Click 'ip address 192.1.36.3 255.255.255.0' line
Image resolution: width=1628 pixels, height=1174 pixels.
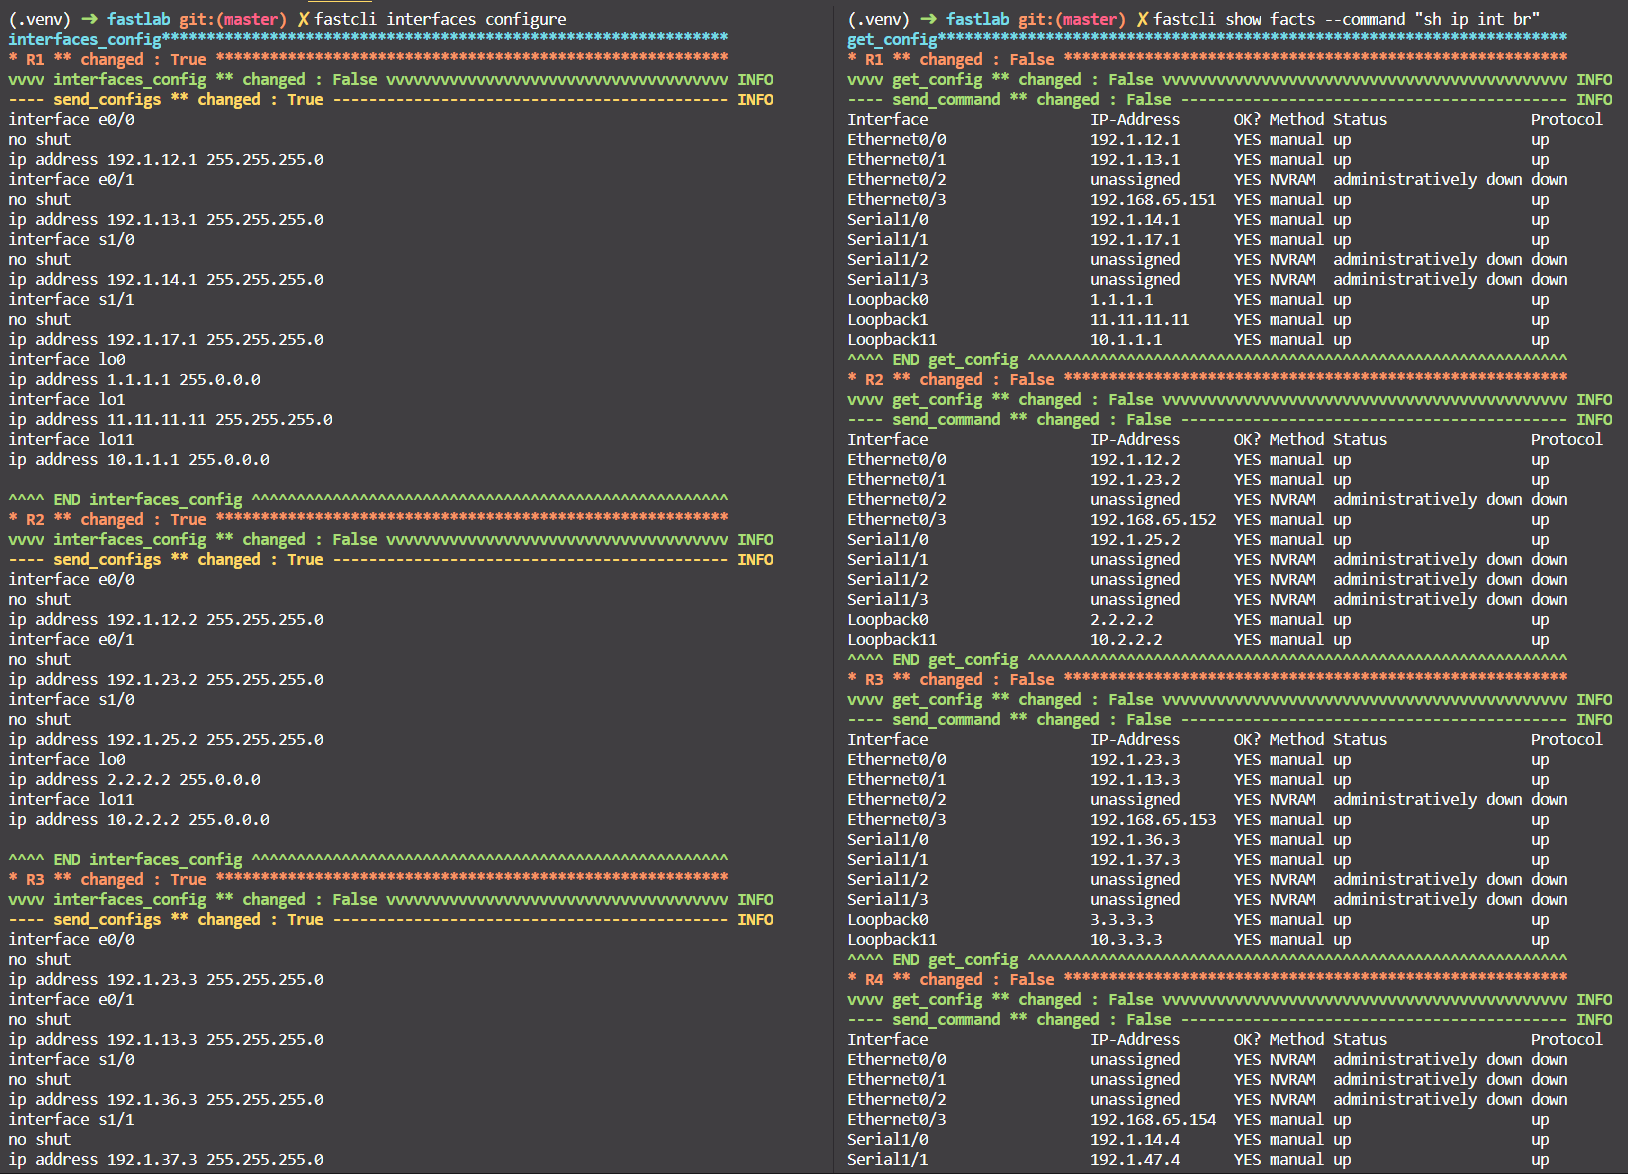(x=166, y=1099)
